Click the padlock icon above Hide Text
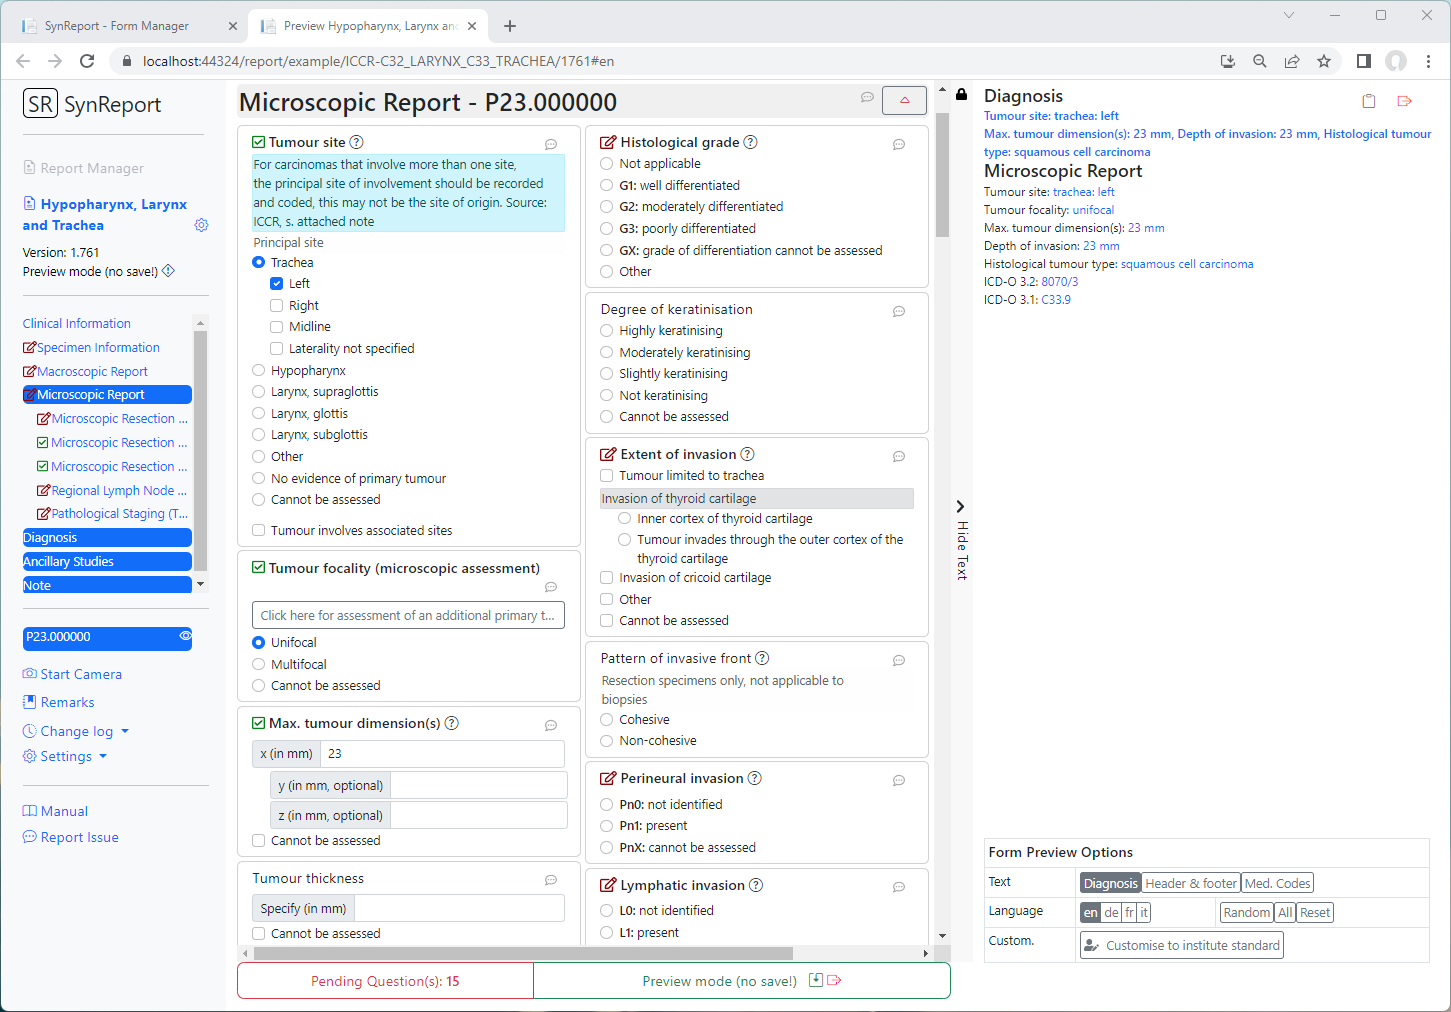The height and width of the screenshot is (1012, 1451). [961, 94]
